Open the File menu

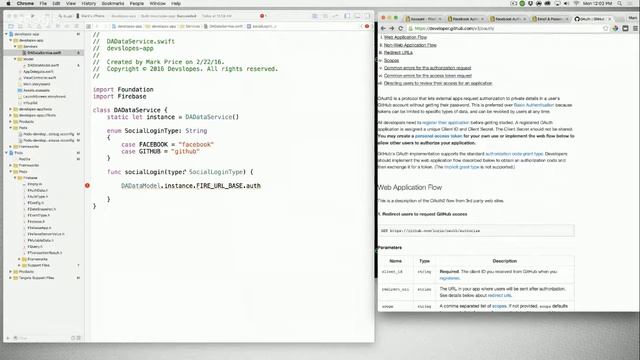click(43, 3)
